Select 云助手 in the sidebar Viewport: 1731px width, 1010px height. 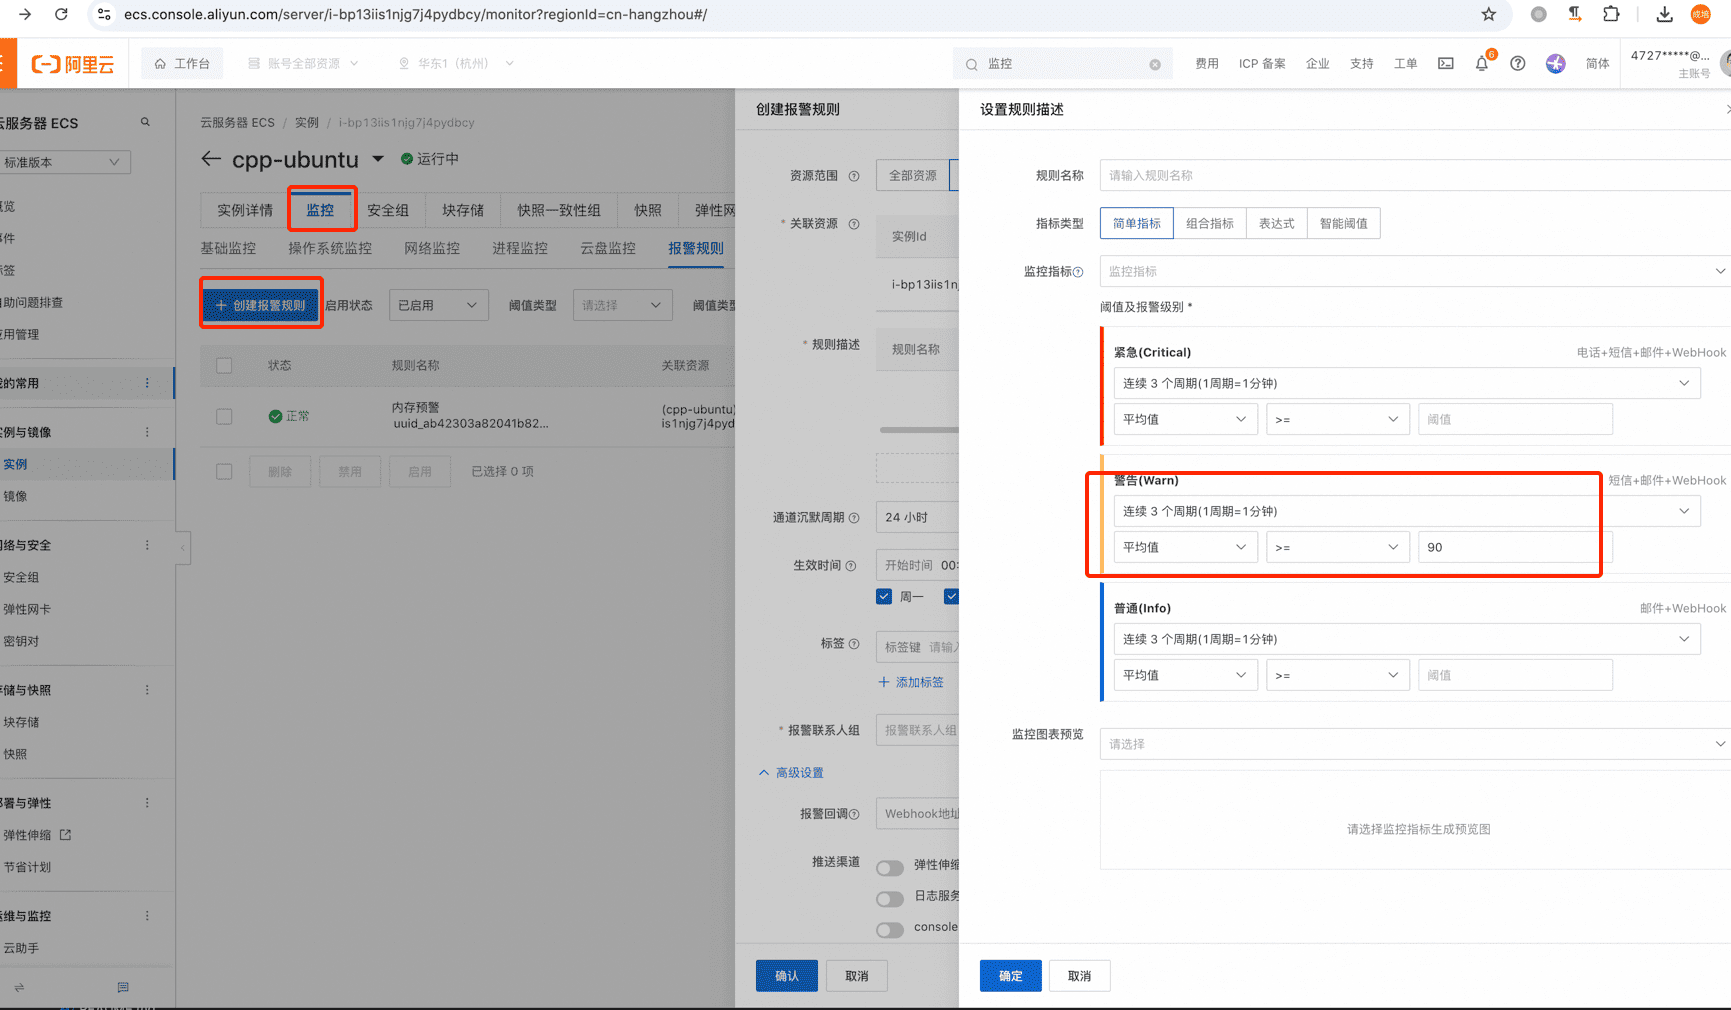pyautogui.click(x=21, y=948)
